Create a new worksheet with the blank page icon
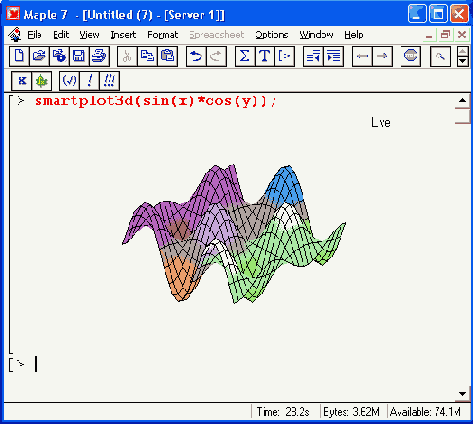The width and height of the screenshot is (473, 424). pos(19,56)
